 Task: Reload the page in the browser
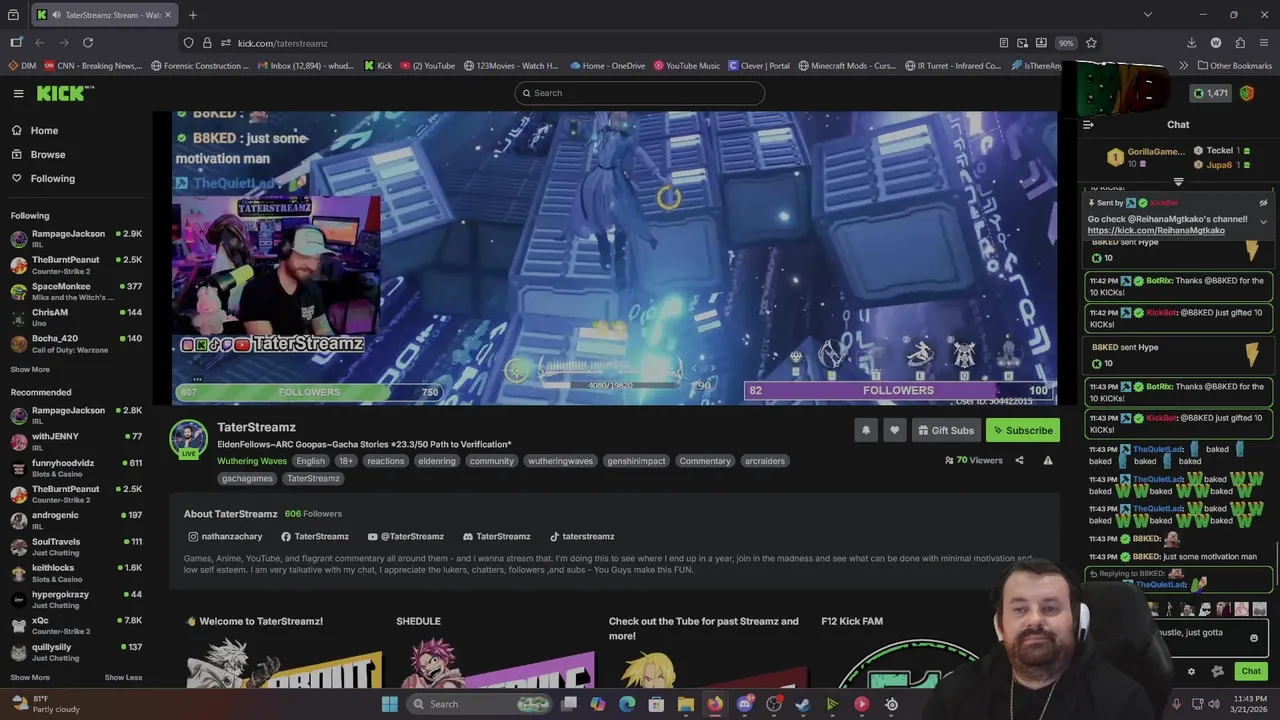point(88,43)
